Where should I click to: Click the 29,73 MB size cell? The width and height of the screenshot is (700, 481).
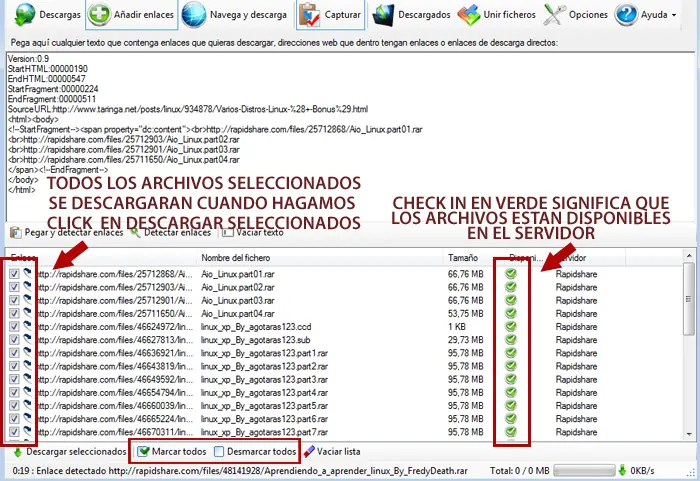pyautogui.click(x=465, y=340)
